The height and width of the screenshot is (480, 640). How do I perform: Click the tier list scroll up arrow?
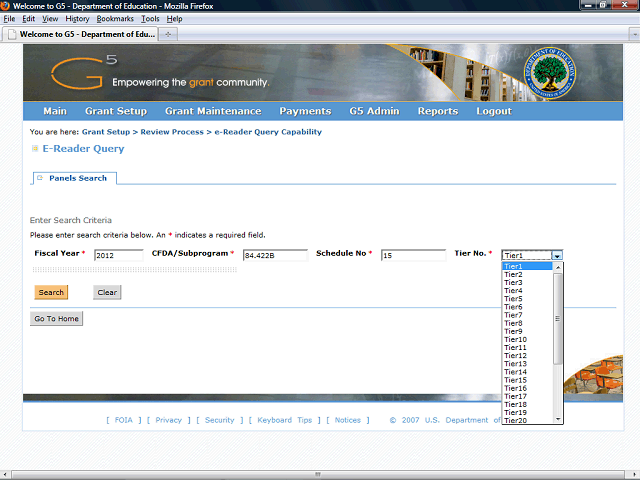558,267
